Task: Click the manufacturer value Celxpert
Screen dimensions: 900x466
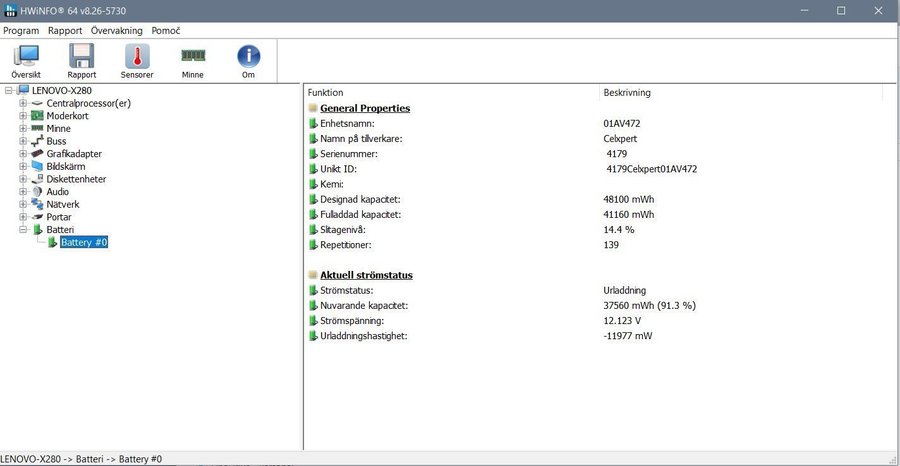Action: [620, 138]
